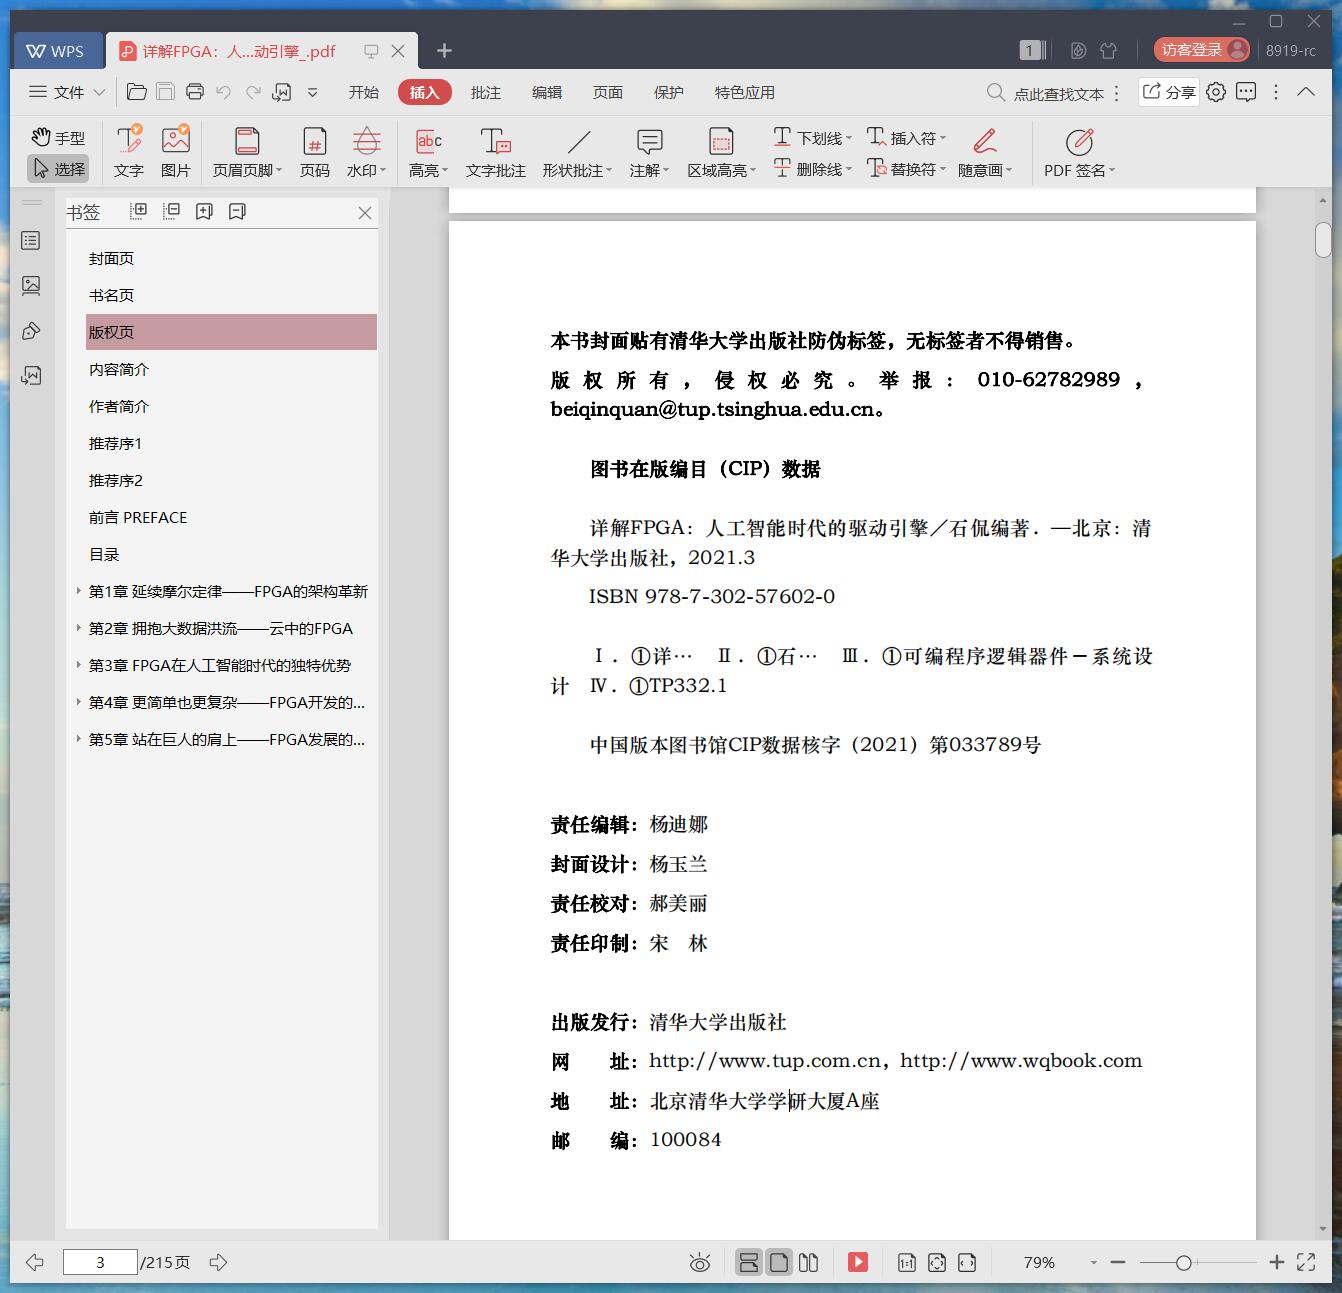Add page numbers with 页码

coord(315,152)
